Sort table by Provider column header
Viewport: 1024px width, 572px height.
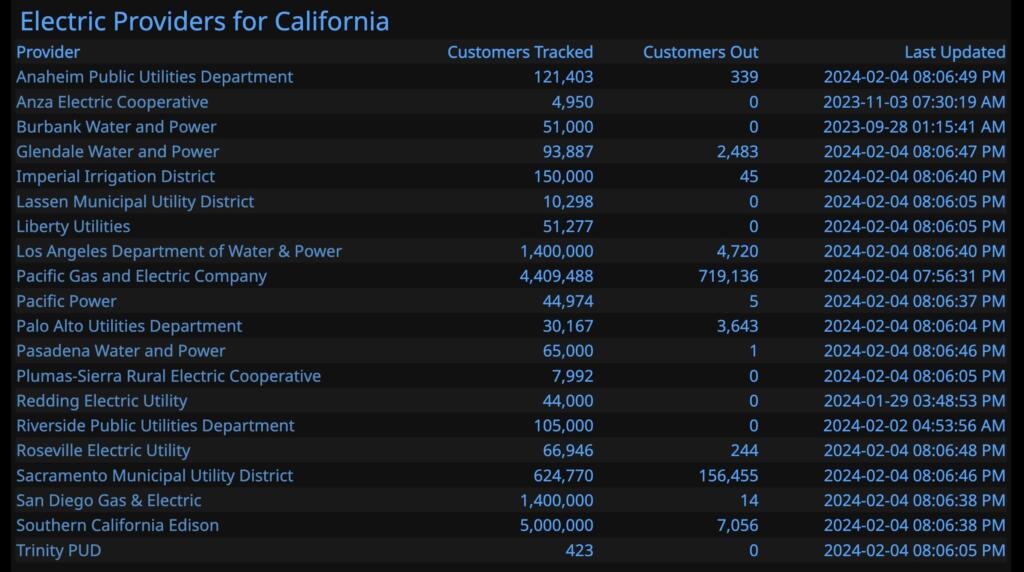click(48, 52)
